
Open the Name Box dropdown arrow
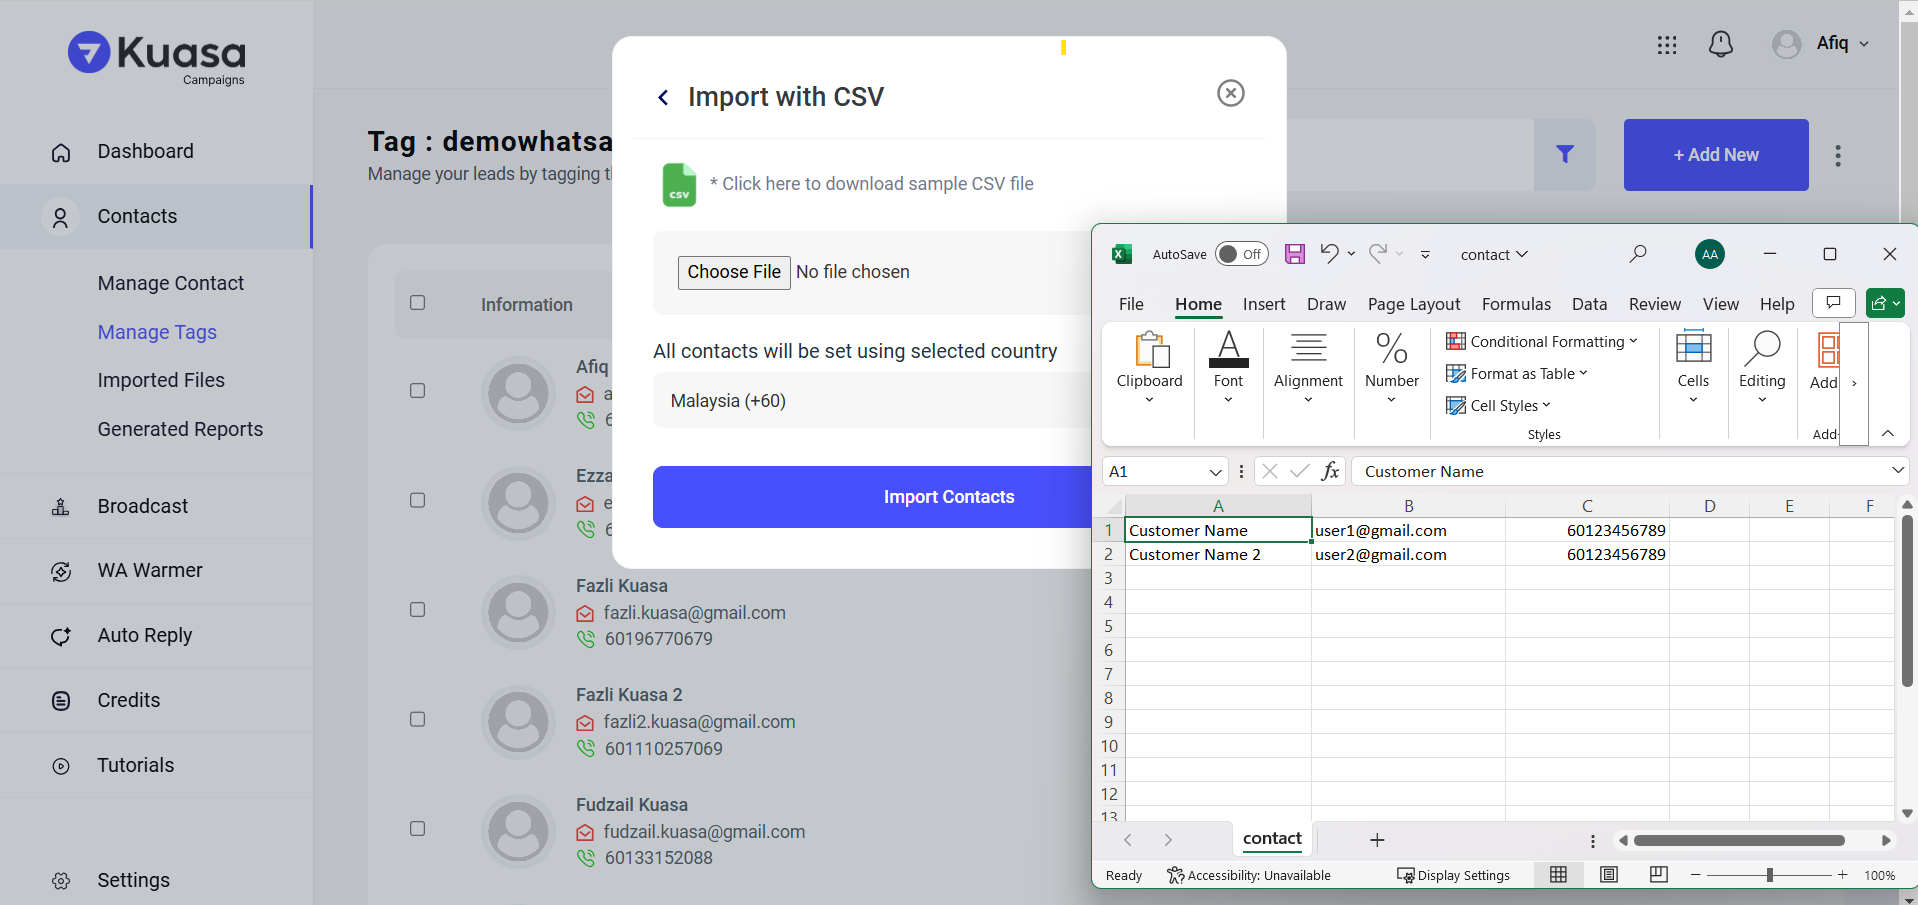[x=1215, y=472]
